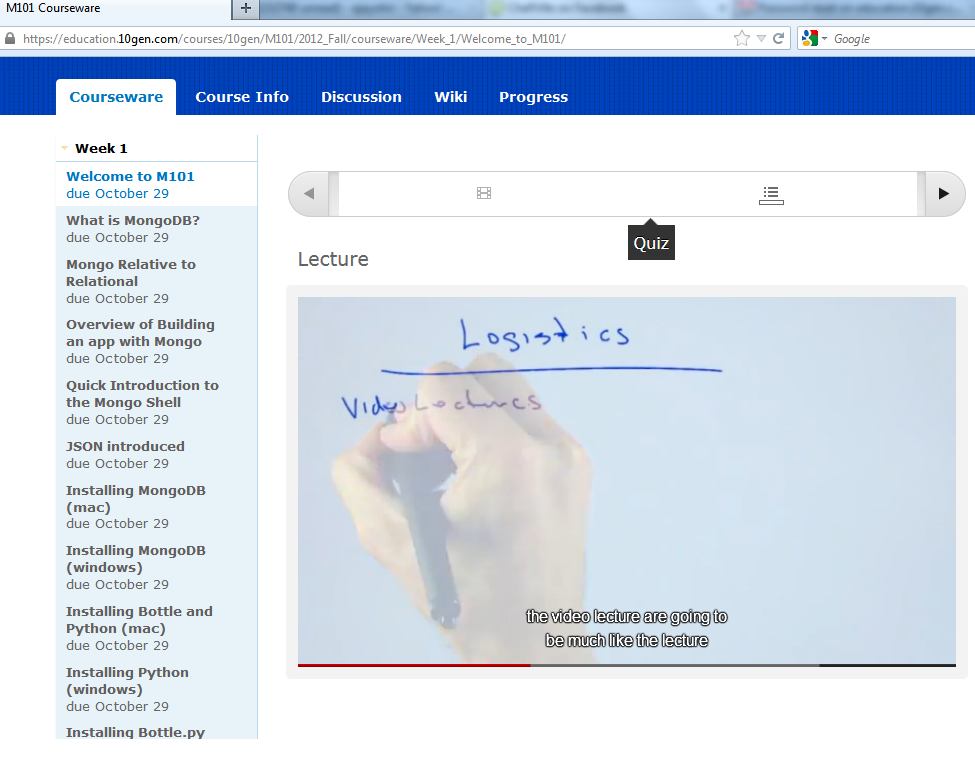Viewport: 975px width, 768px height.
Task: Go to next sequence item arrow
Action: (943, 194)
